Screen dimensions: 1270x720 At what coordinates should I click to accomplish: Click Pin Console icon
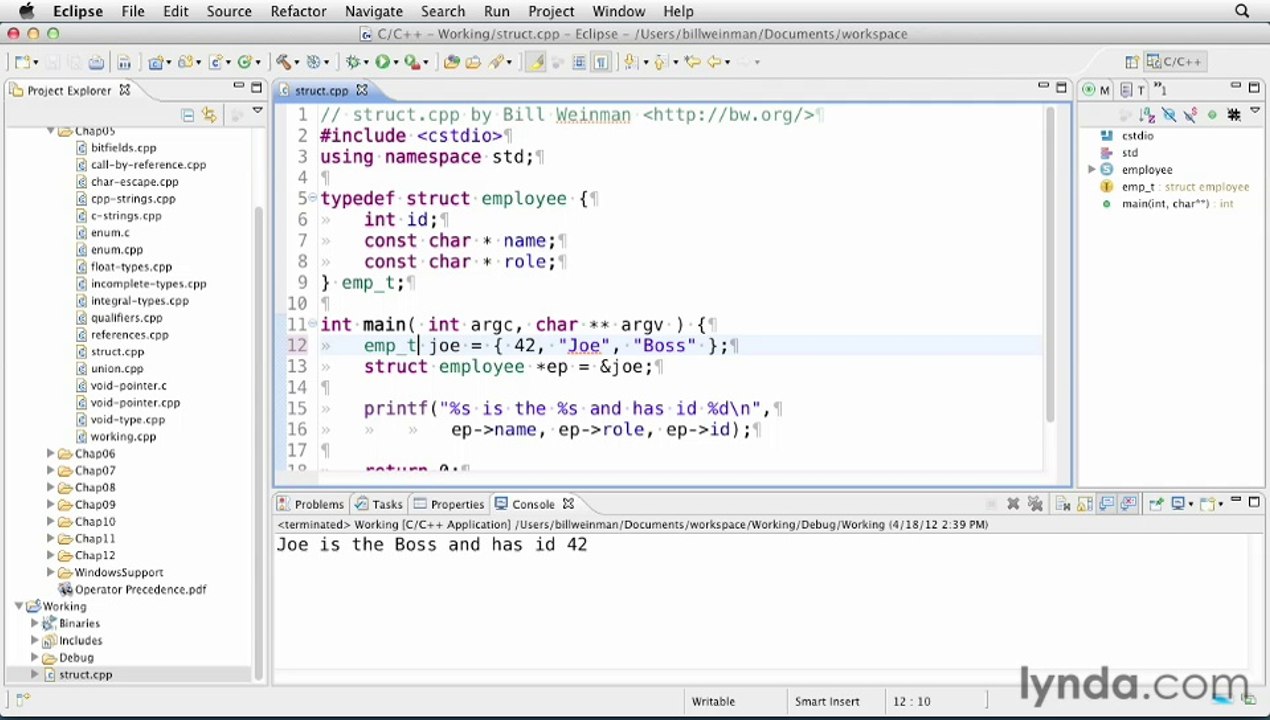click(x=1156, y=503)
